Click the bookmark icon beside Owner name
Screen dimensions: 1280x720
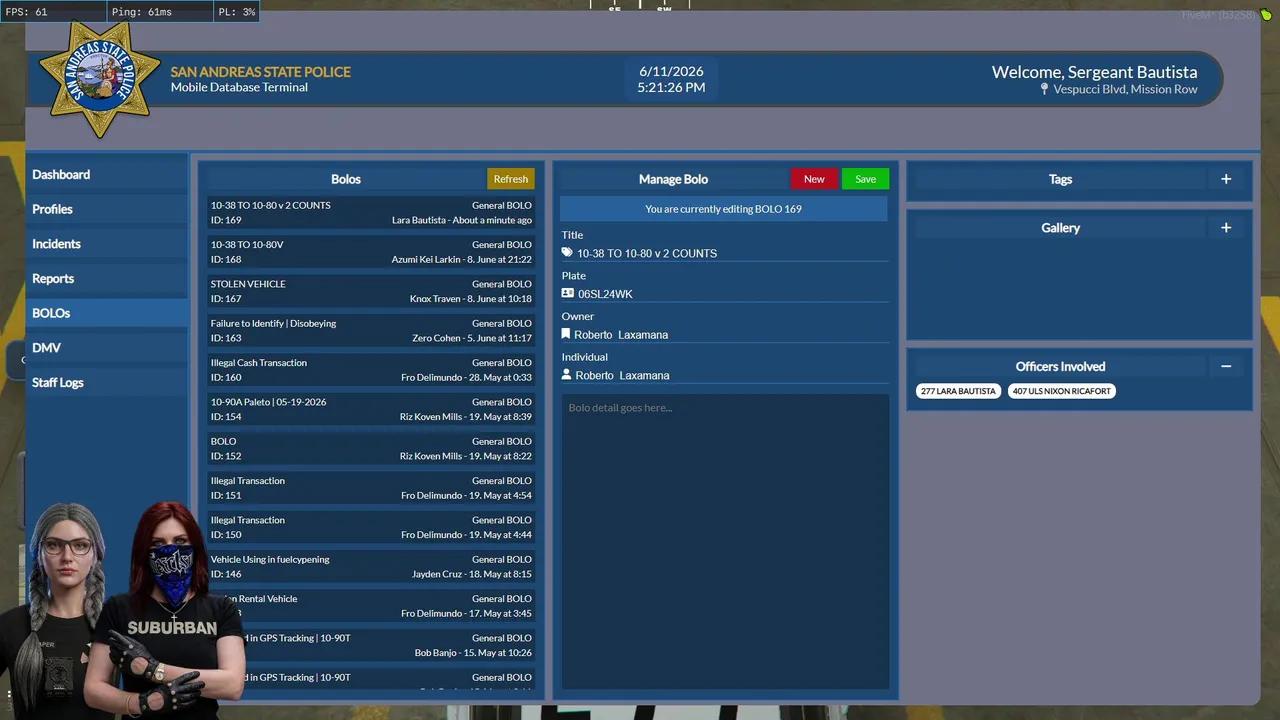(x=566, y=334)
